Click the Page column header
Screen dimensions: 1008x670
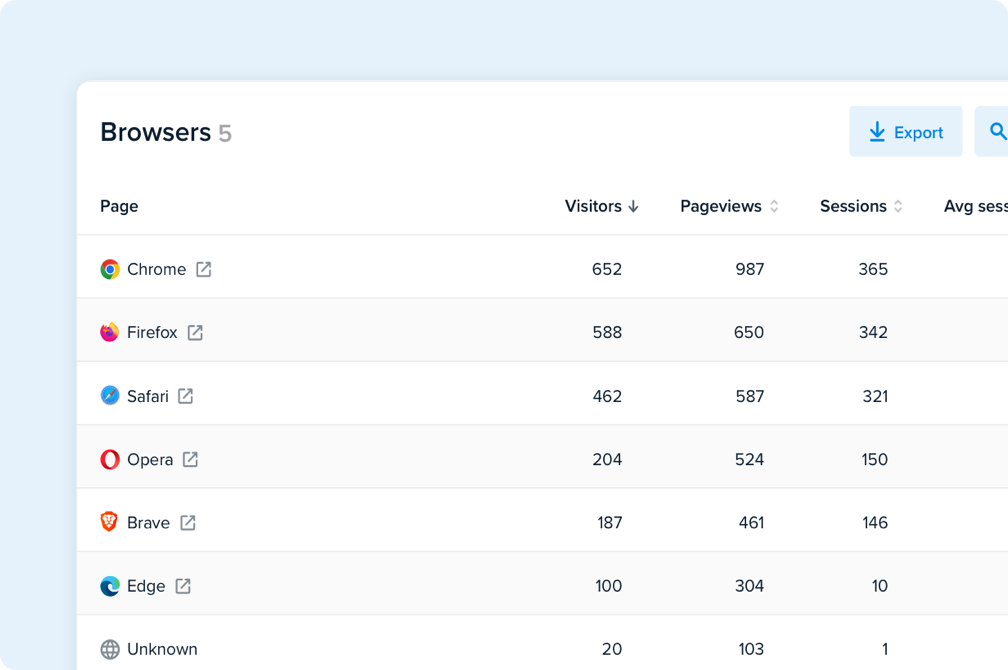120,206
